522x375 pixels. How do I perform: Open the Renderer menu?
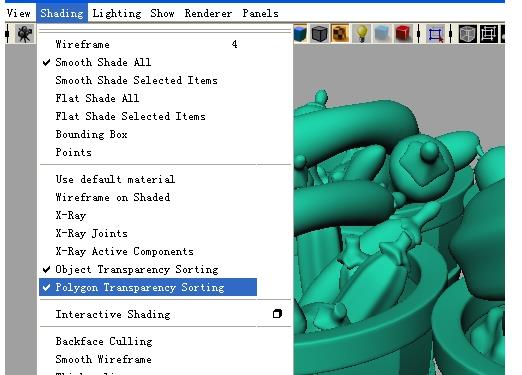point(208,13)
